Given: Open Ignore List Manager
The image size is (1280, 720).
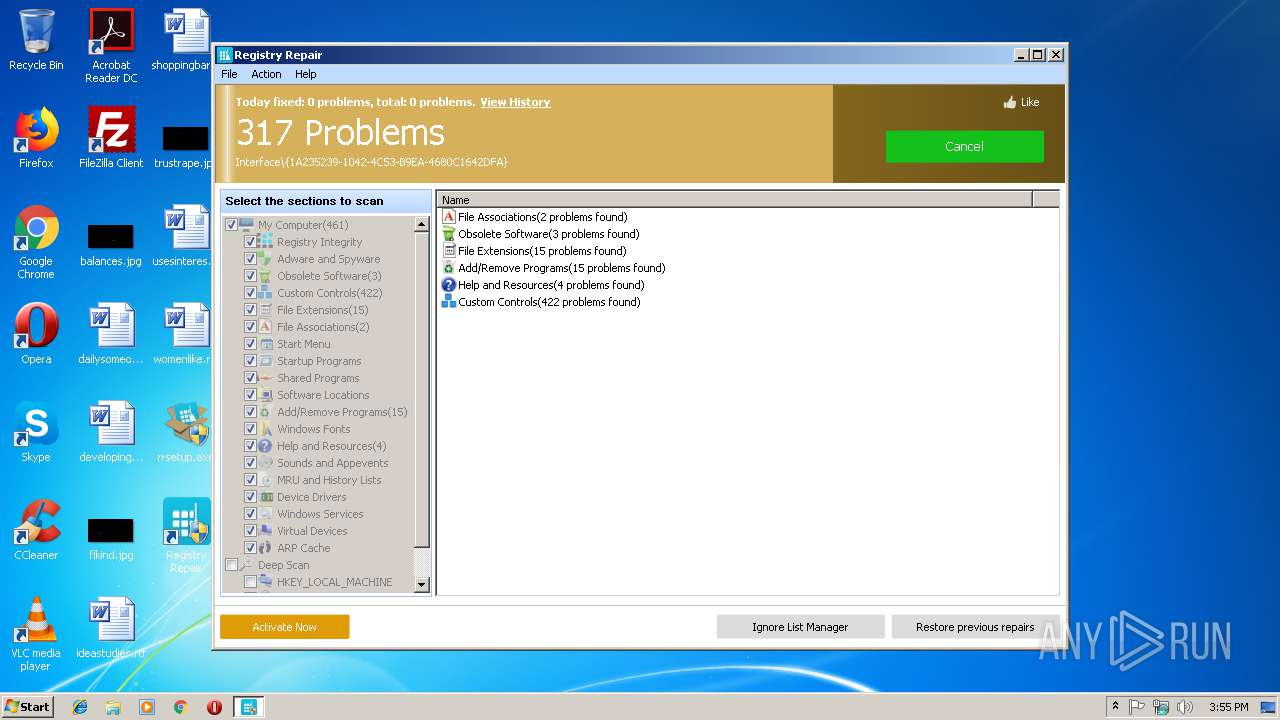Looking at the screenshot, I should (800, 627).
